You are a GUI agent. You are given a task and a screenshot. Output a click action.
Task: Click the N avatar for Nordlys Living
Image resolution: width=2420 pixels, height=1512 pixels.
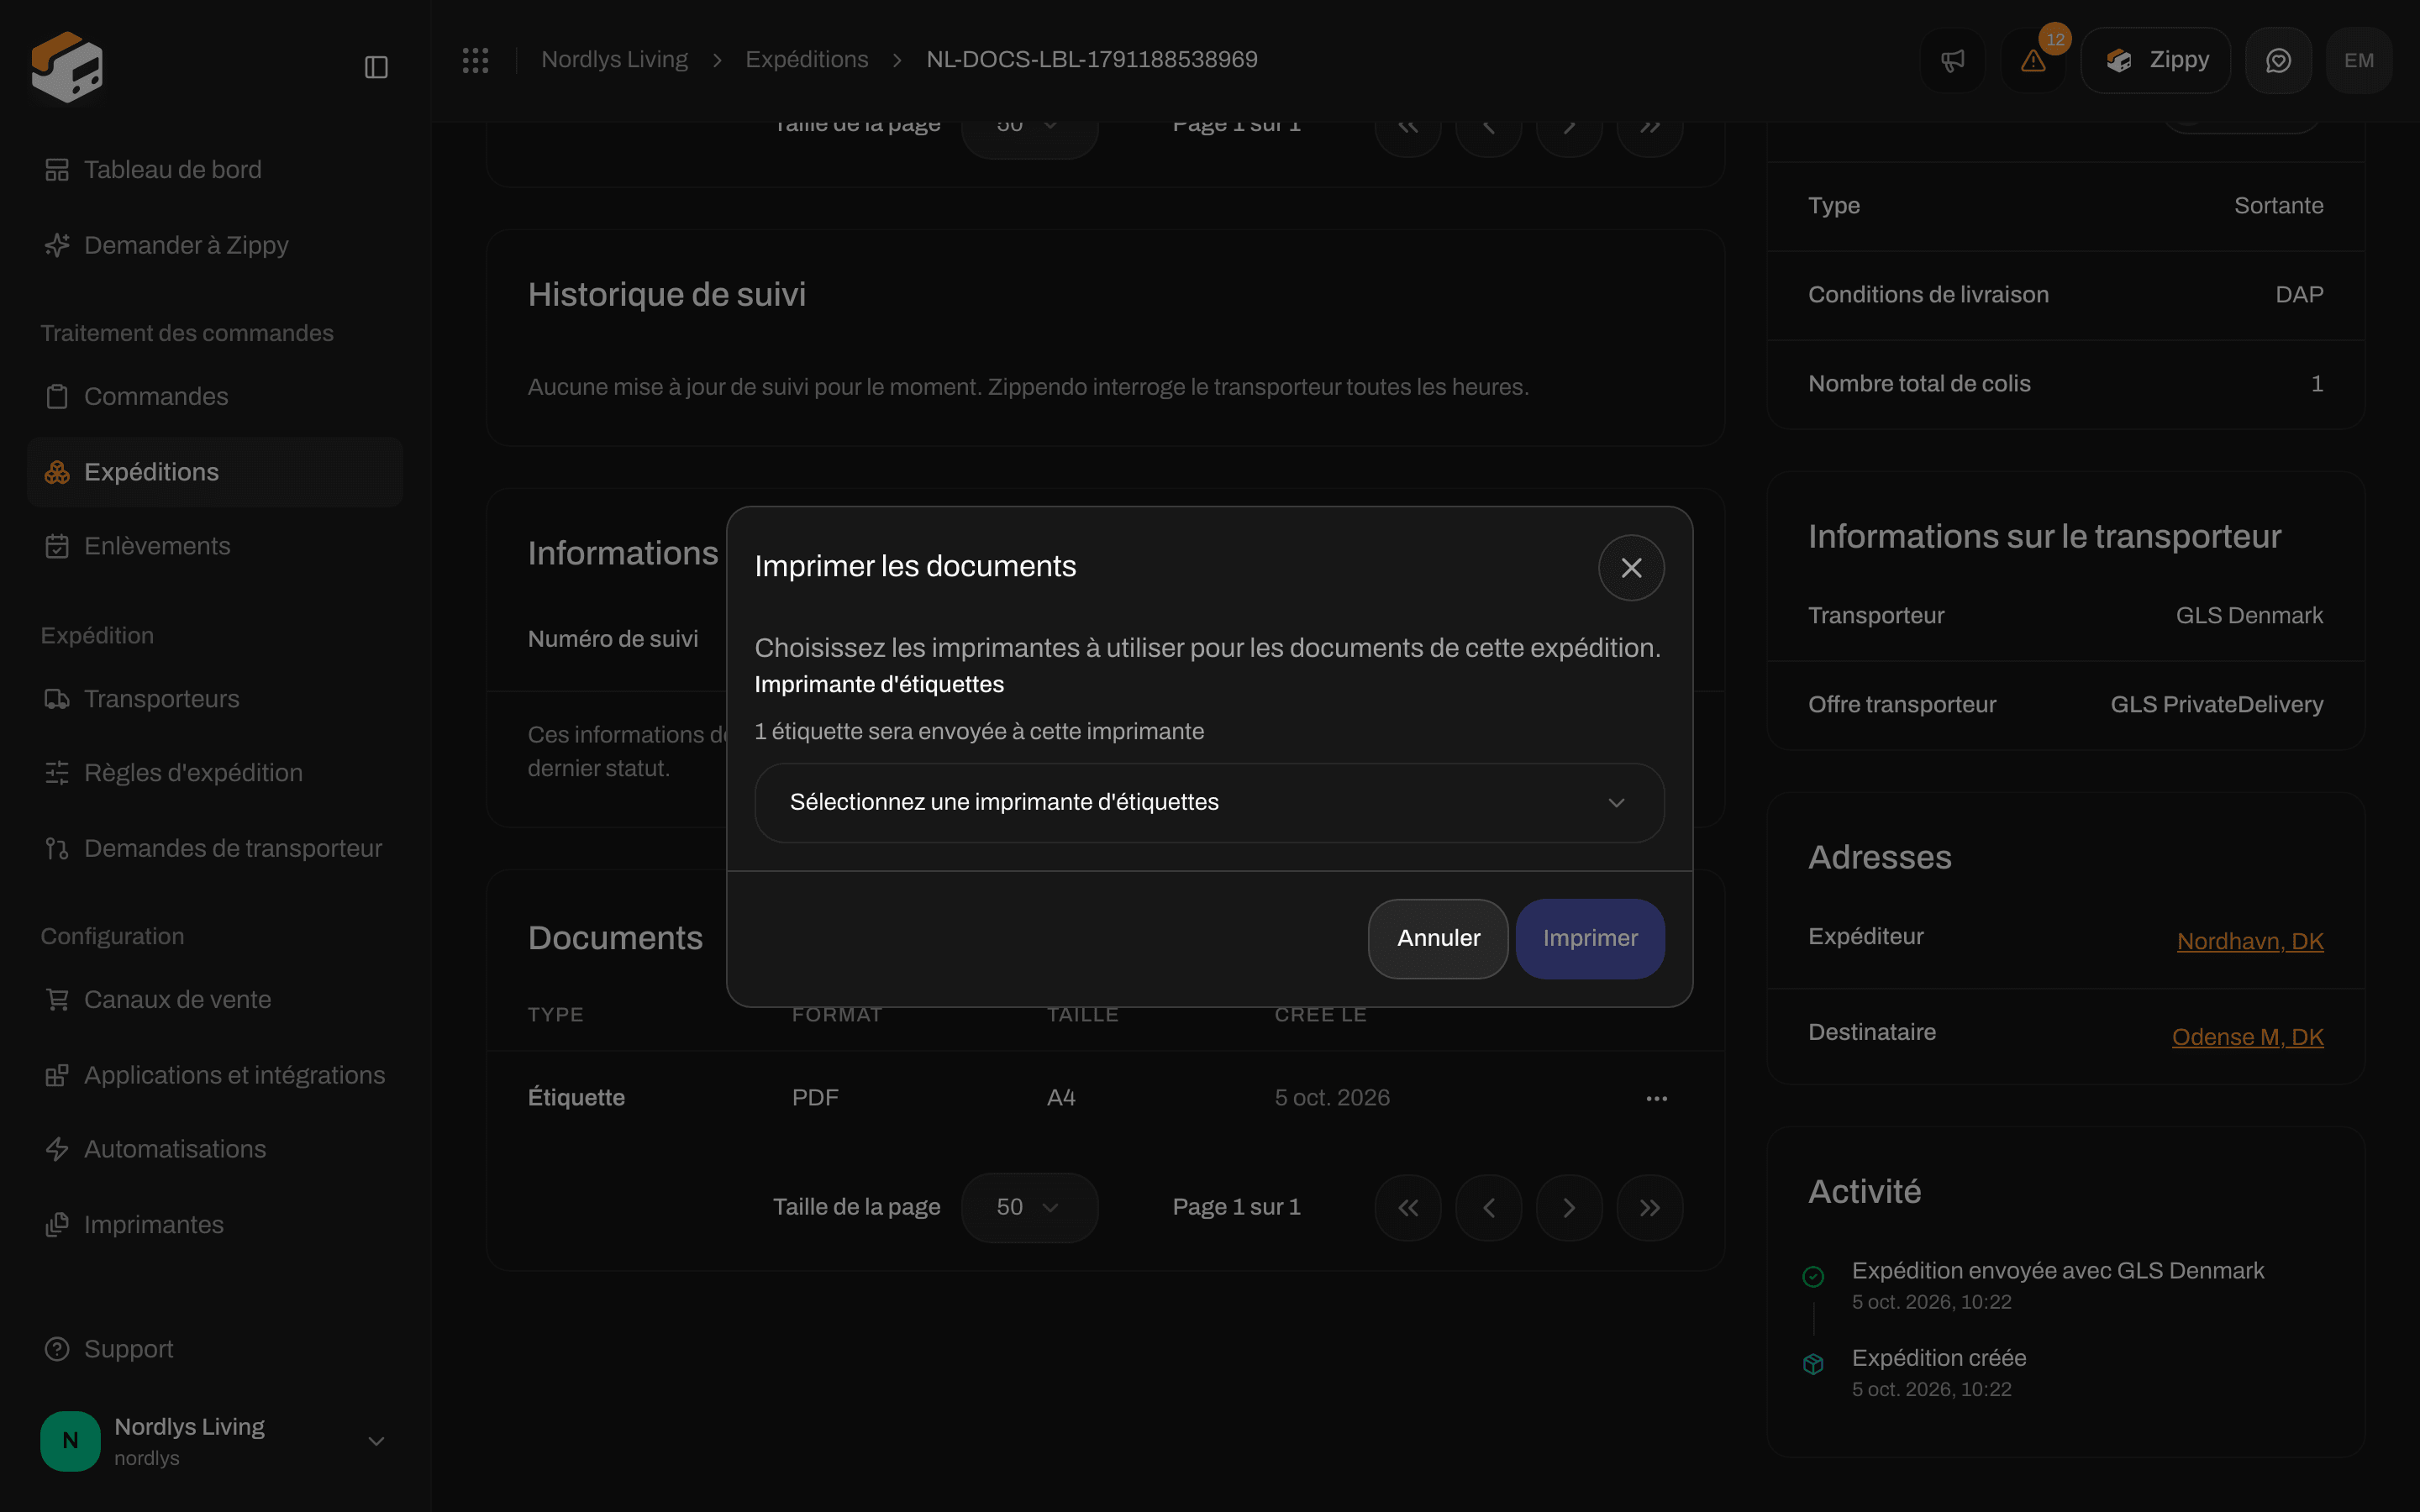(x=70, y=1441)
